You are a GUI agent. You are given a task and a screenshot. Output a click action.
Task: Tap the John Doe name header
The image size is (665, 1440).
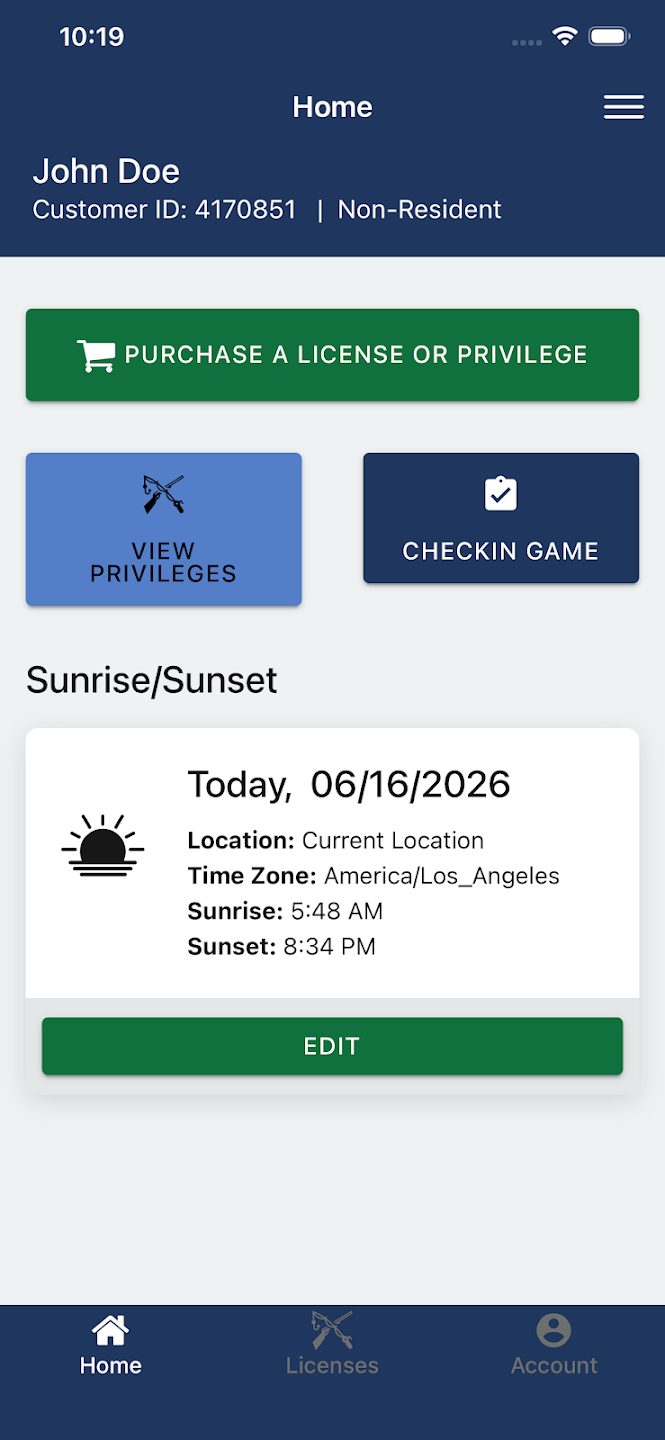(106, 171)
